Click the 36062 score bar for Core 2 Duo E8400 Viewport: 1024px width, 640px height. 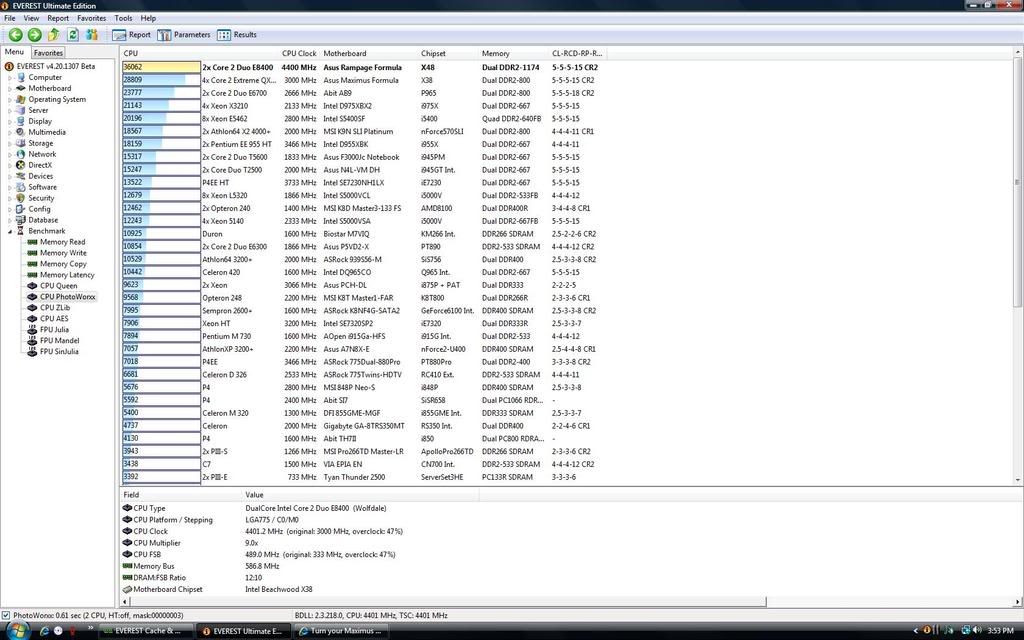pos(161,67)
